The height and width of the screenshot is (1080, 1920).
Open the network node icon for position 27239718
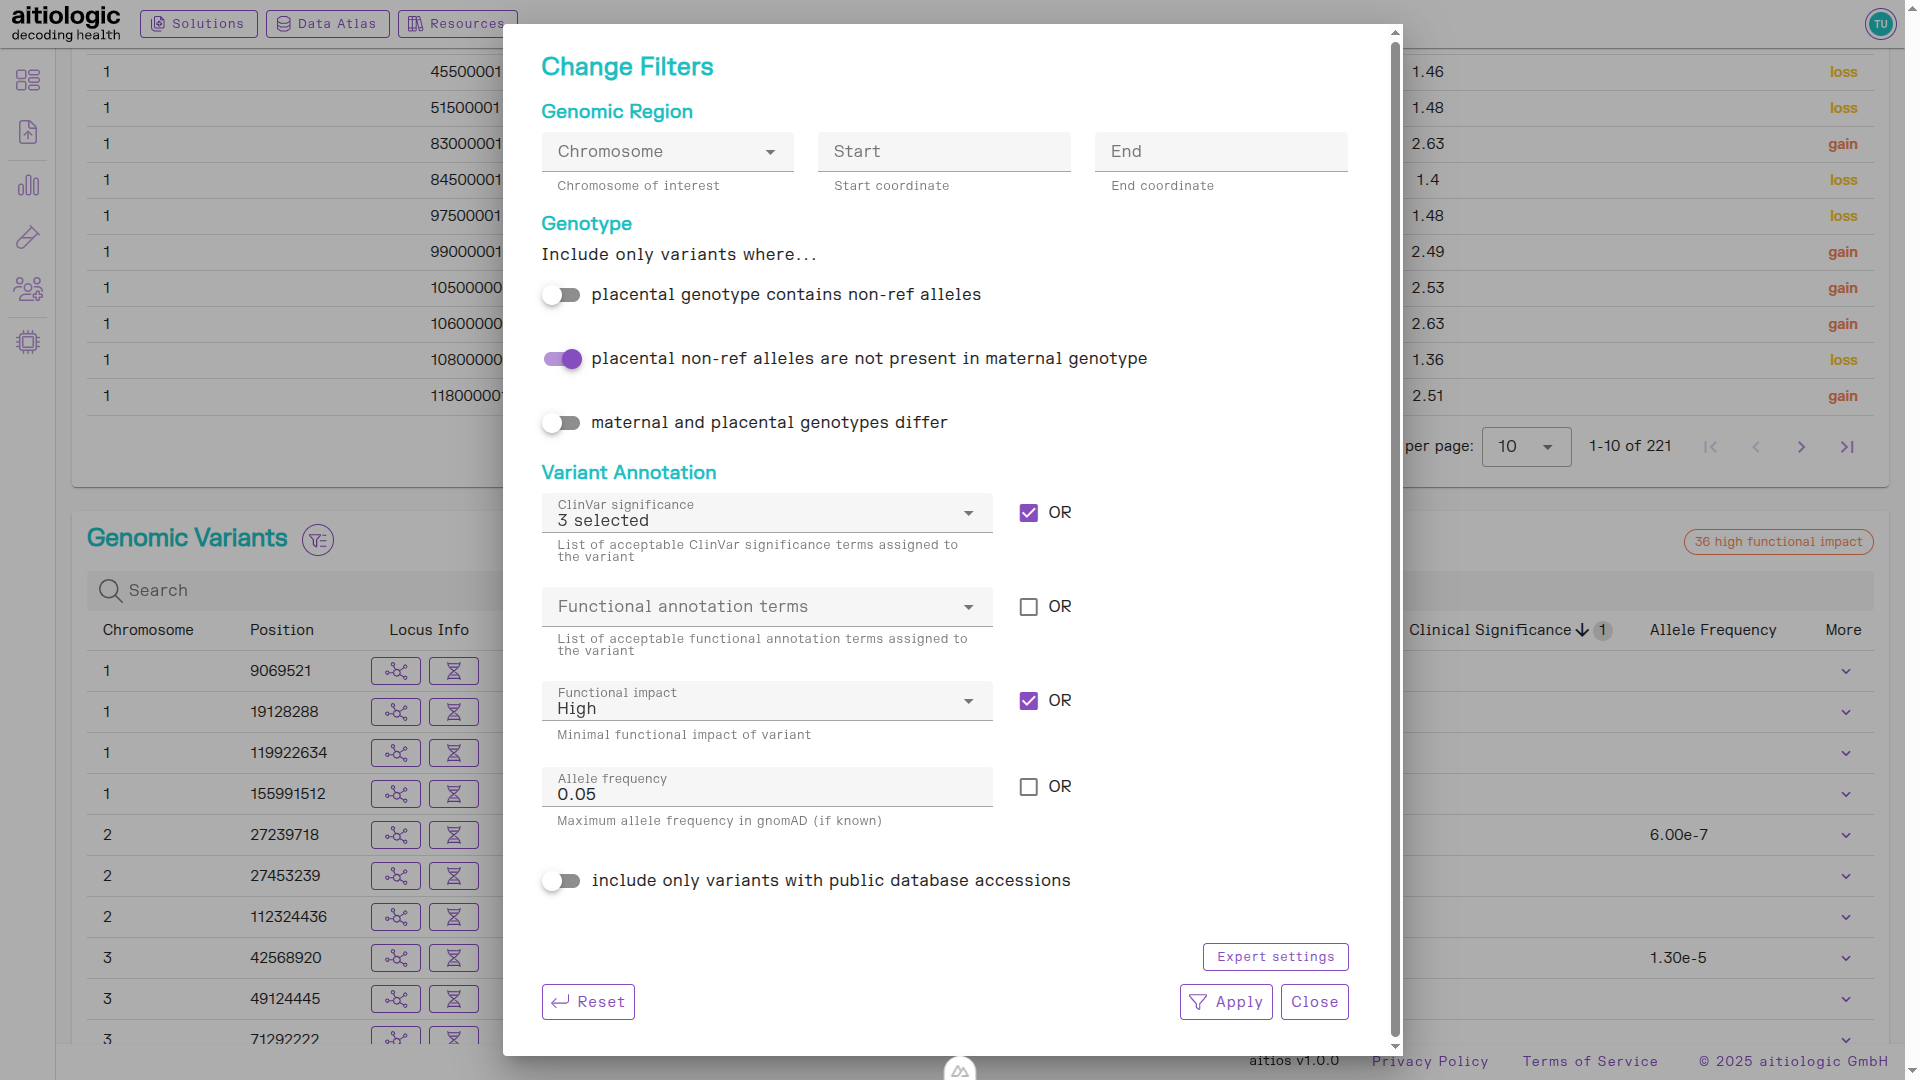[x=396, y=835]
